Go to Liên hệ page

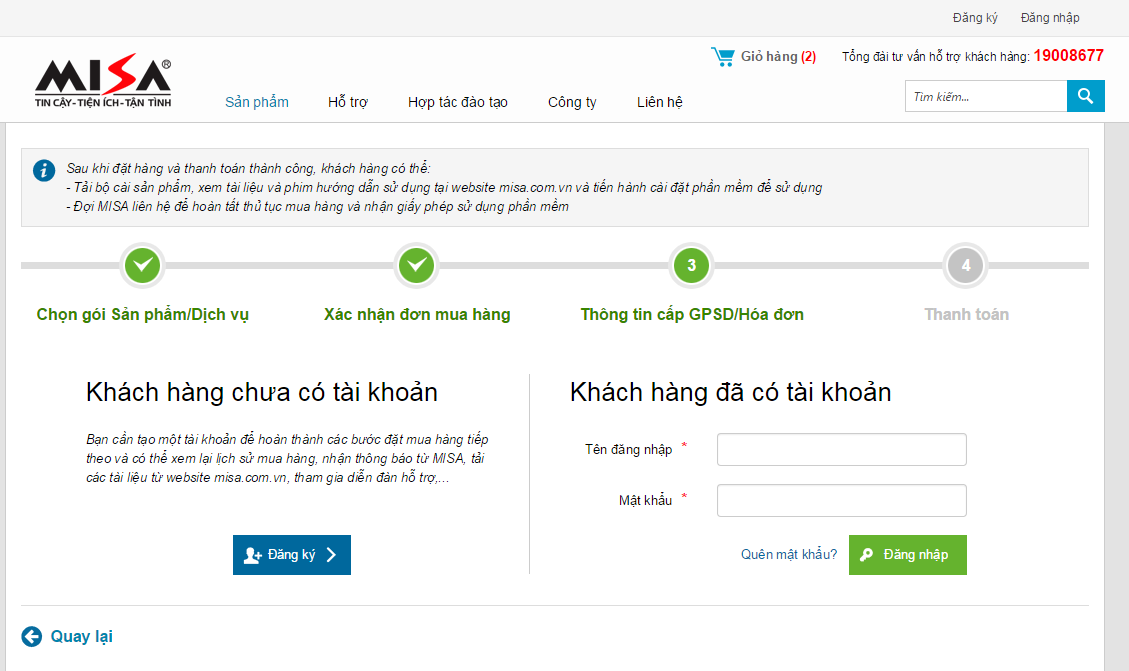(x=660, y=102)
